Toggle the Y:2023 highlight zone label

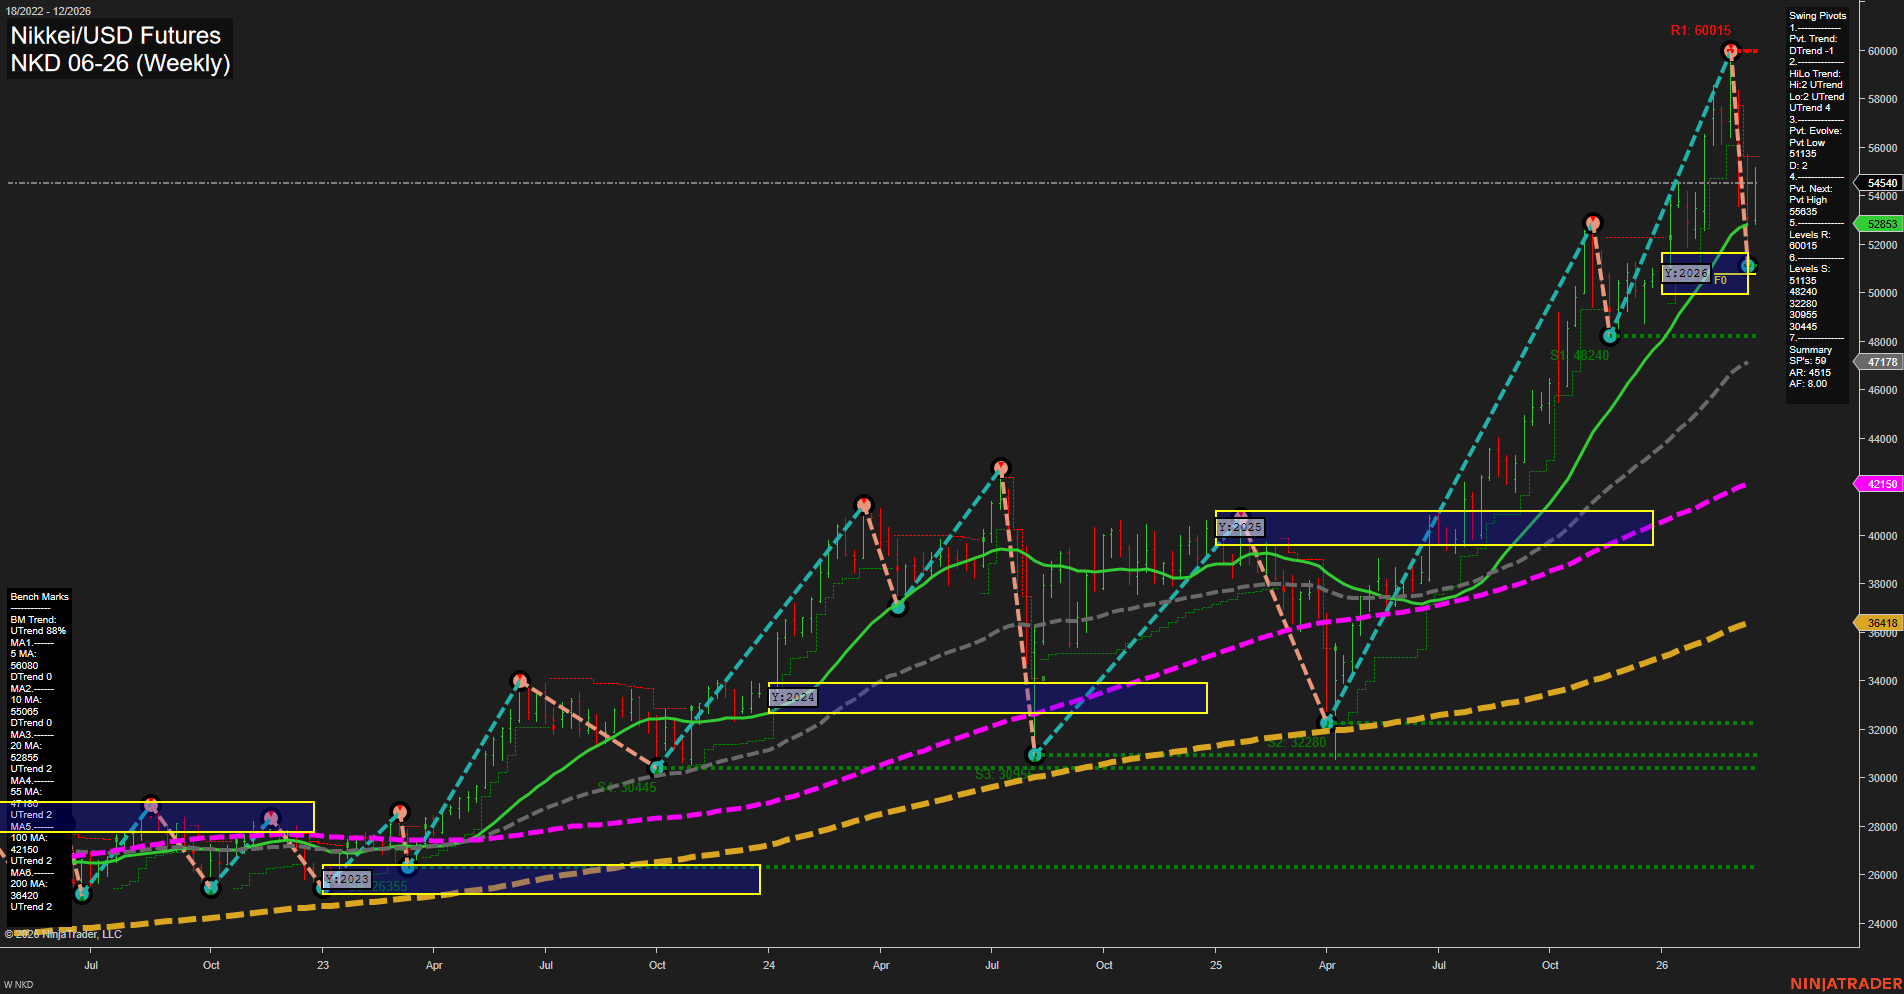tap(347, 878)
